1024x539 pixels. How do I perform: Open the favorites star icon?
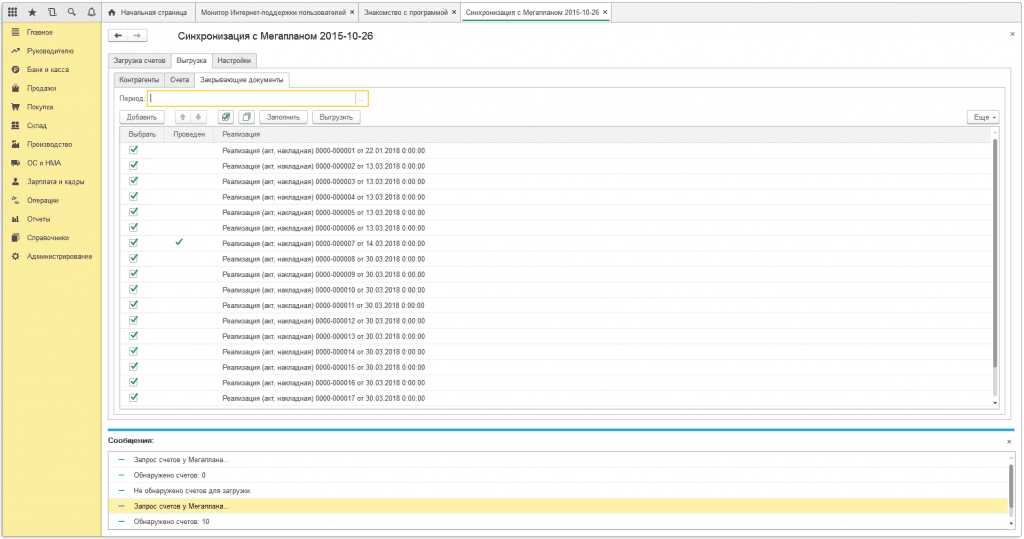32,12
